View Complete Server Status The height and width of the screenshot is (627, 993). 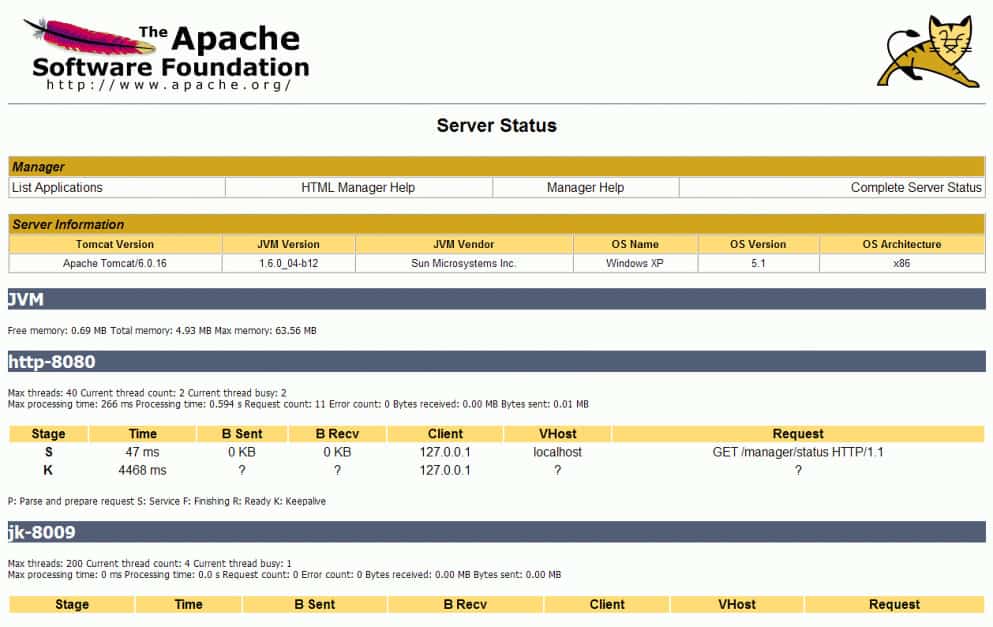[916, 187]
